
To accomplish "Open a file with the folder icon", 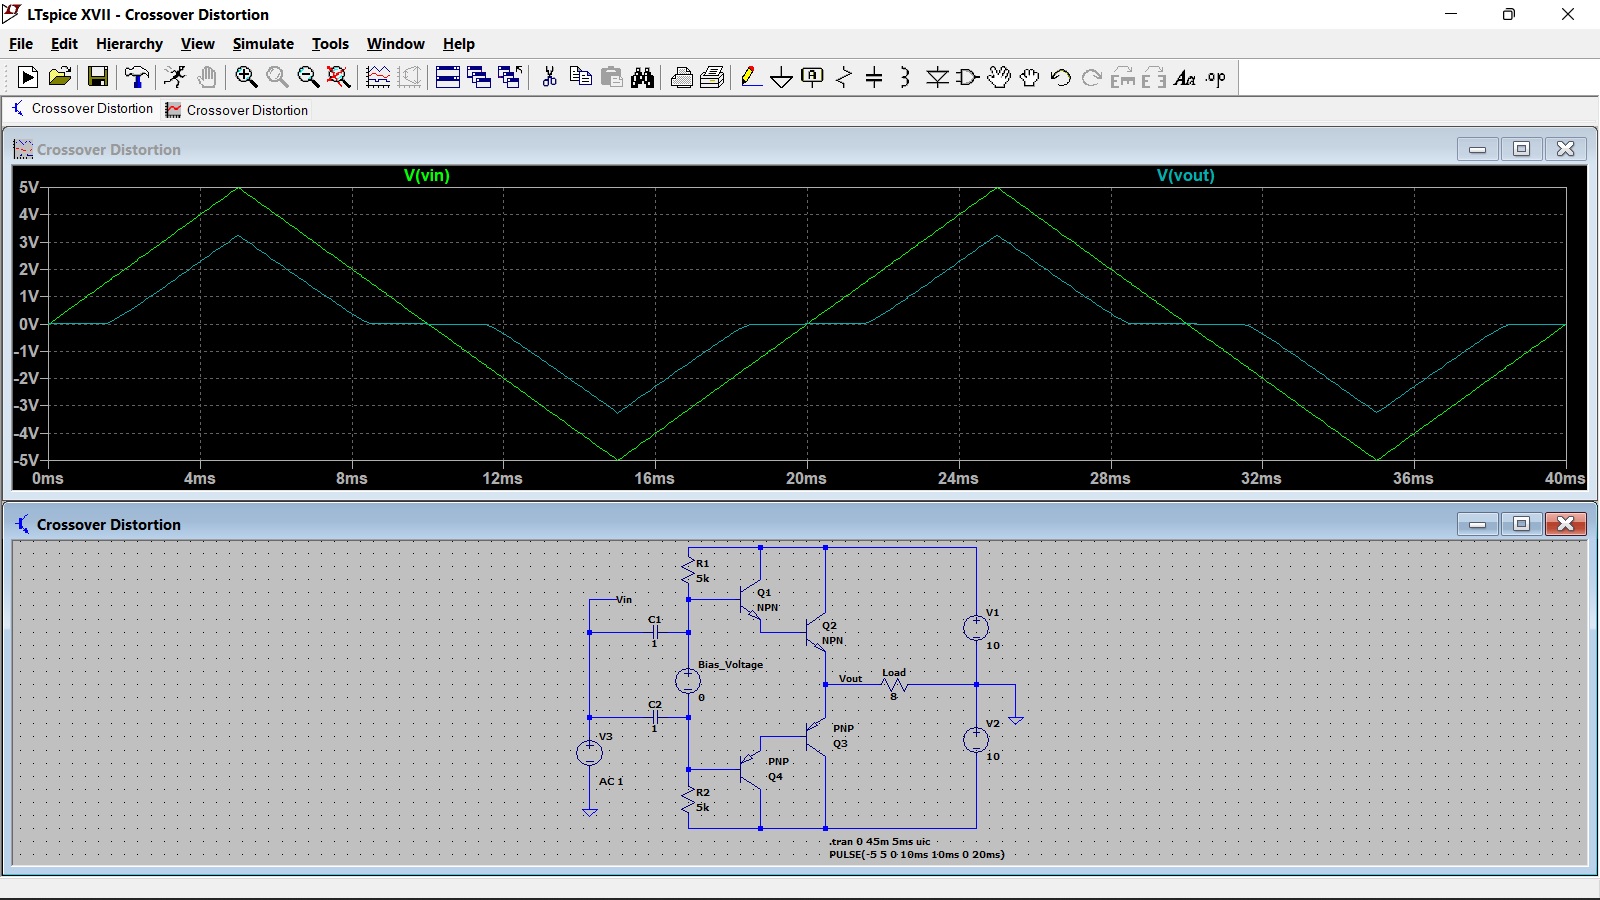I will click(60, 77).
